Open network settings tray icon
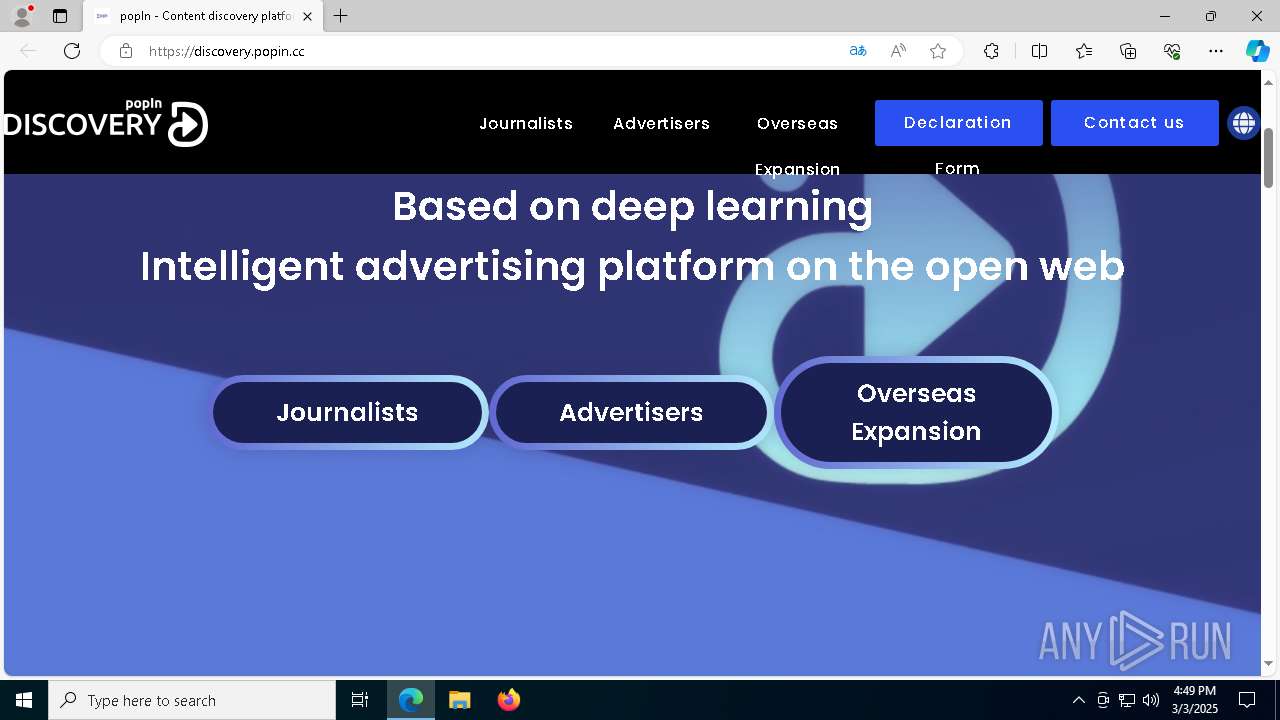 click(1127, 700)
